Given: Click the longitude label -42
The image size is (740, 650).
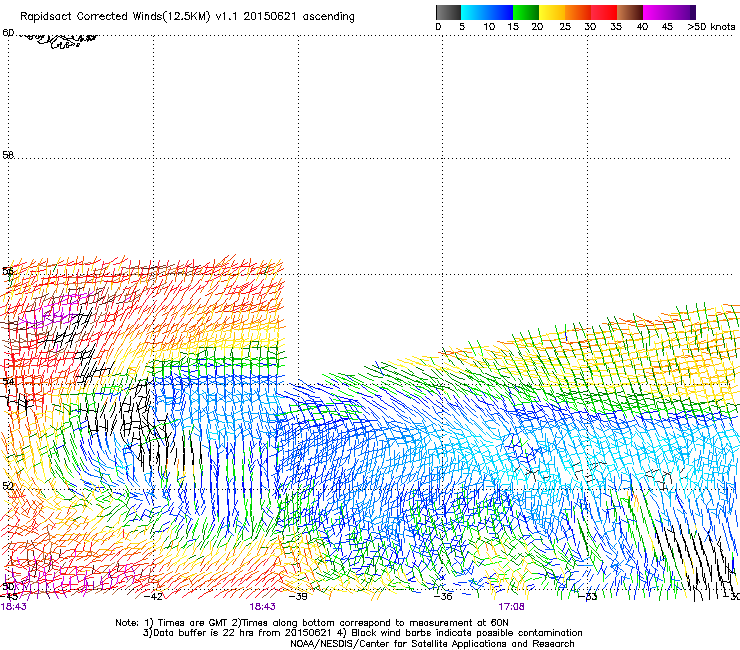Looking at the screenshot, I should [153, 596].
